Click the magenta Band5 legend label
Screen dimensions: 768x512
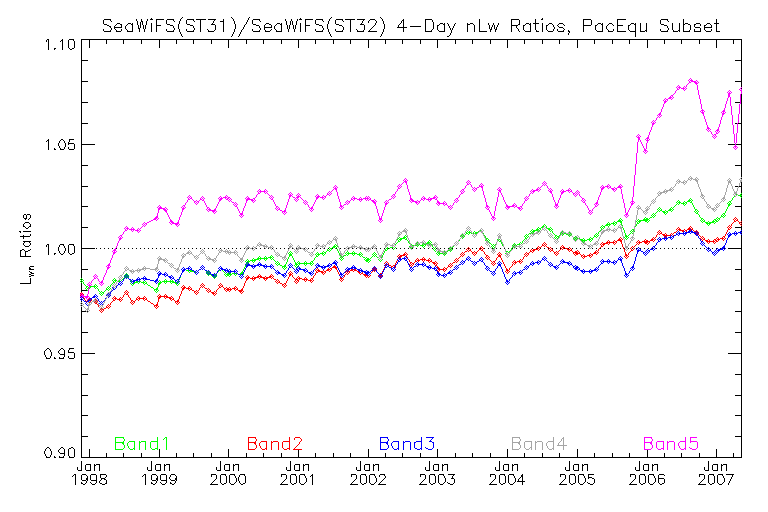pyautogui.click(x=671, y=444)
